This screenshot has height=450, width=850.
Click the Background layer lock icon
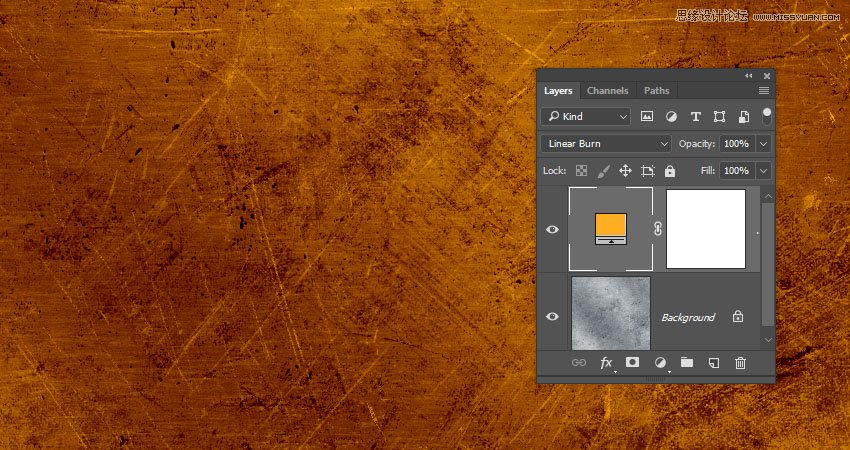pos(738,316)
